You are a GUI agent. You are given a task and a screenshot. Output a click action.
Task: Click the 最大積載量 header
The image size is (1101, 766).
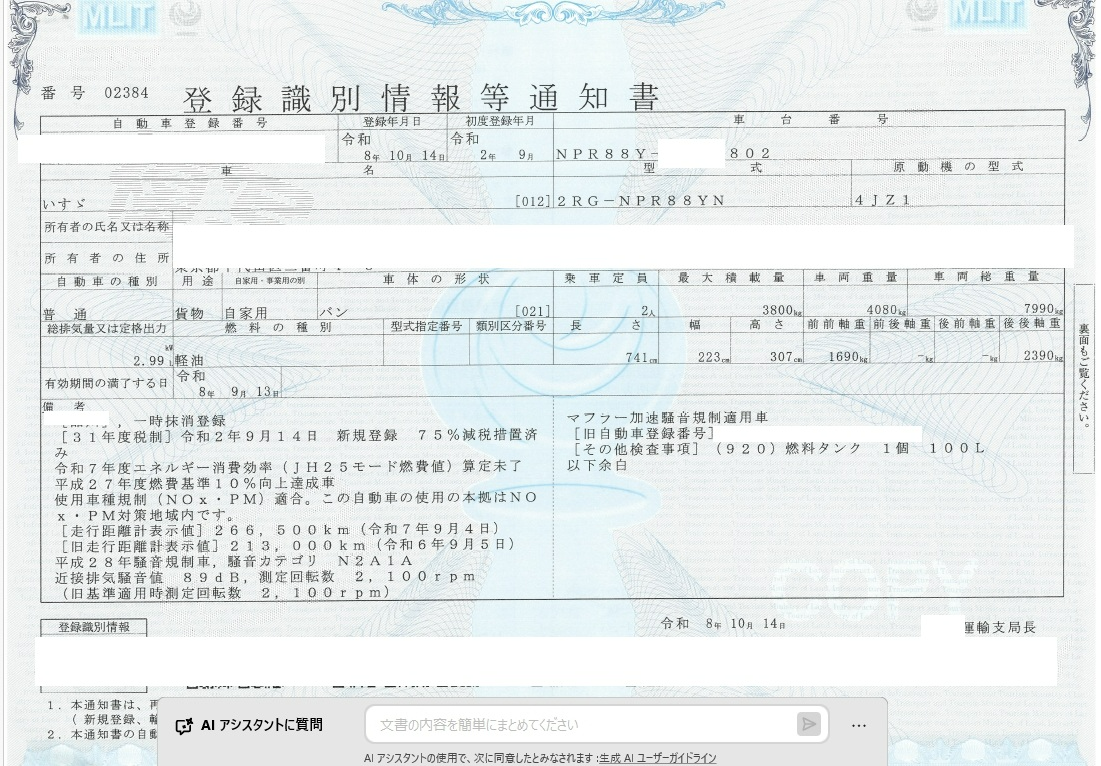[731, 278]
